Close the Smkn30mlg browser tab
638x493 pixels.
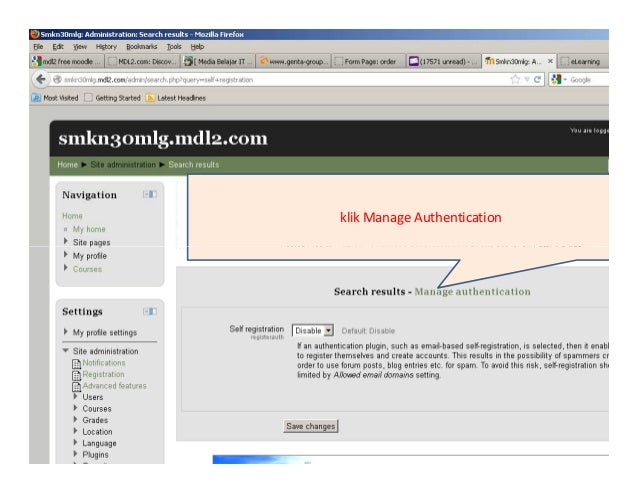coord(550,61)
